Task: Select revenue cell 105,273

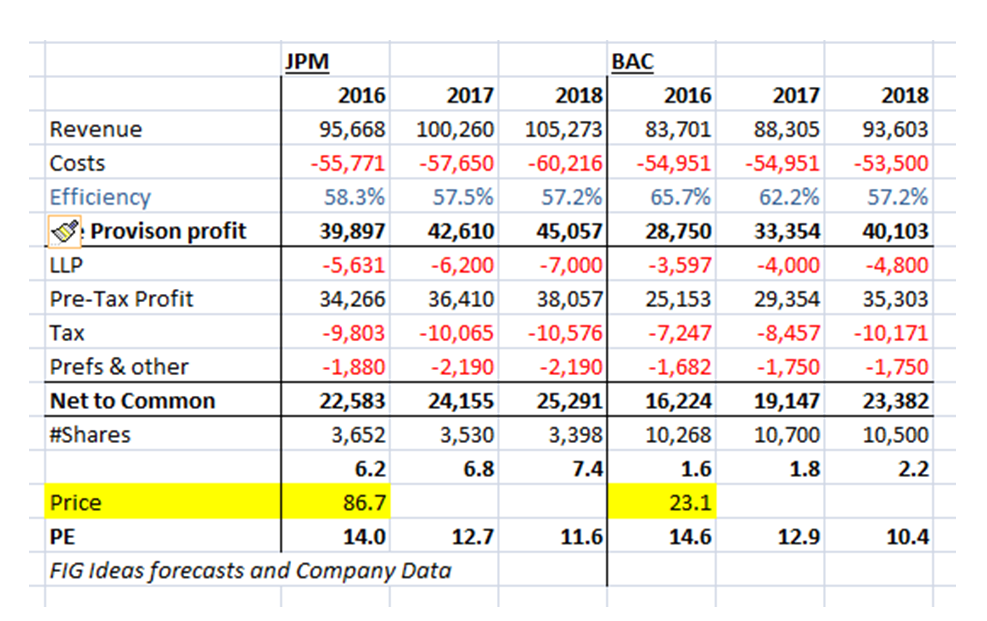Action: pos(564,129)
